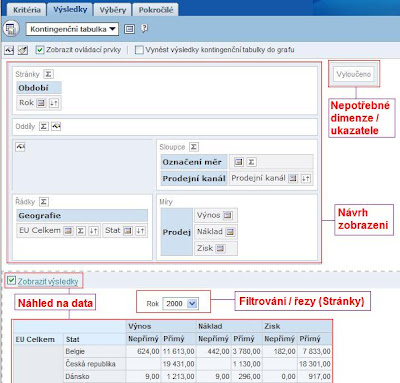400x383 pixels.
Task: Switch to the Kritéria tab
Action: (27, 10)
